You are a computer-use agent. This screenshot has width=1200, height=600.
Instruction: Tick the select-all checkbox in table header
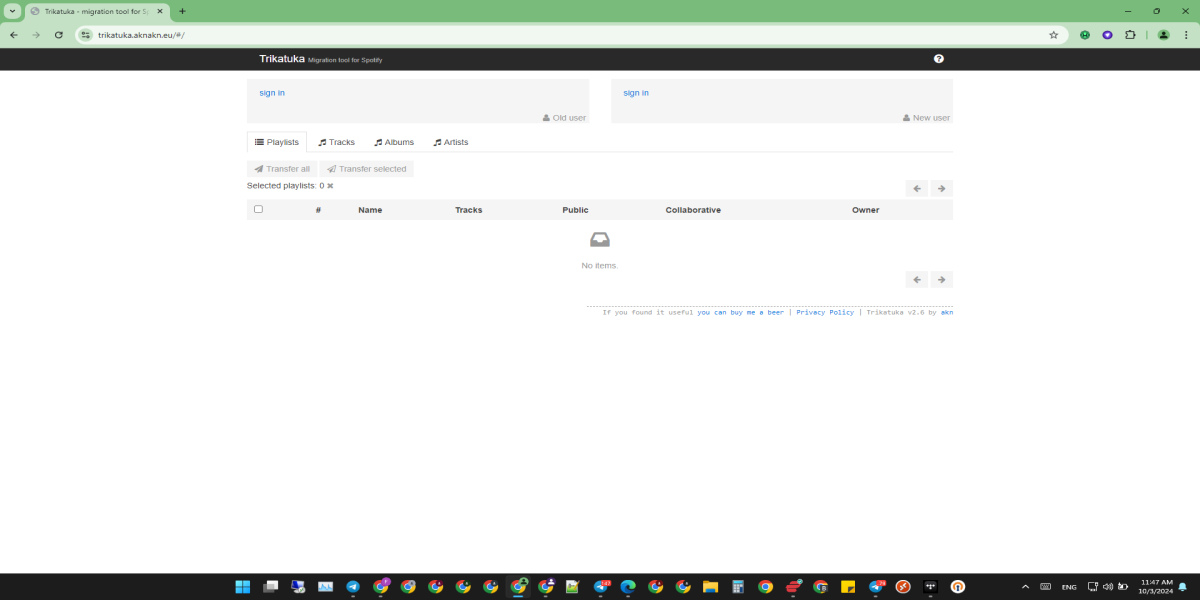pos(258,209)
